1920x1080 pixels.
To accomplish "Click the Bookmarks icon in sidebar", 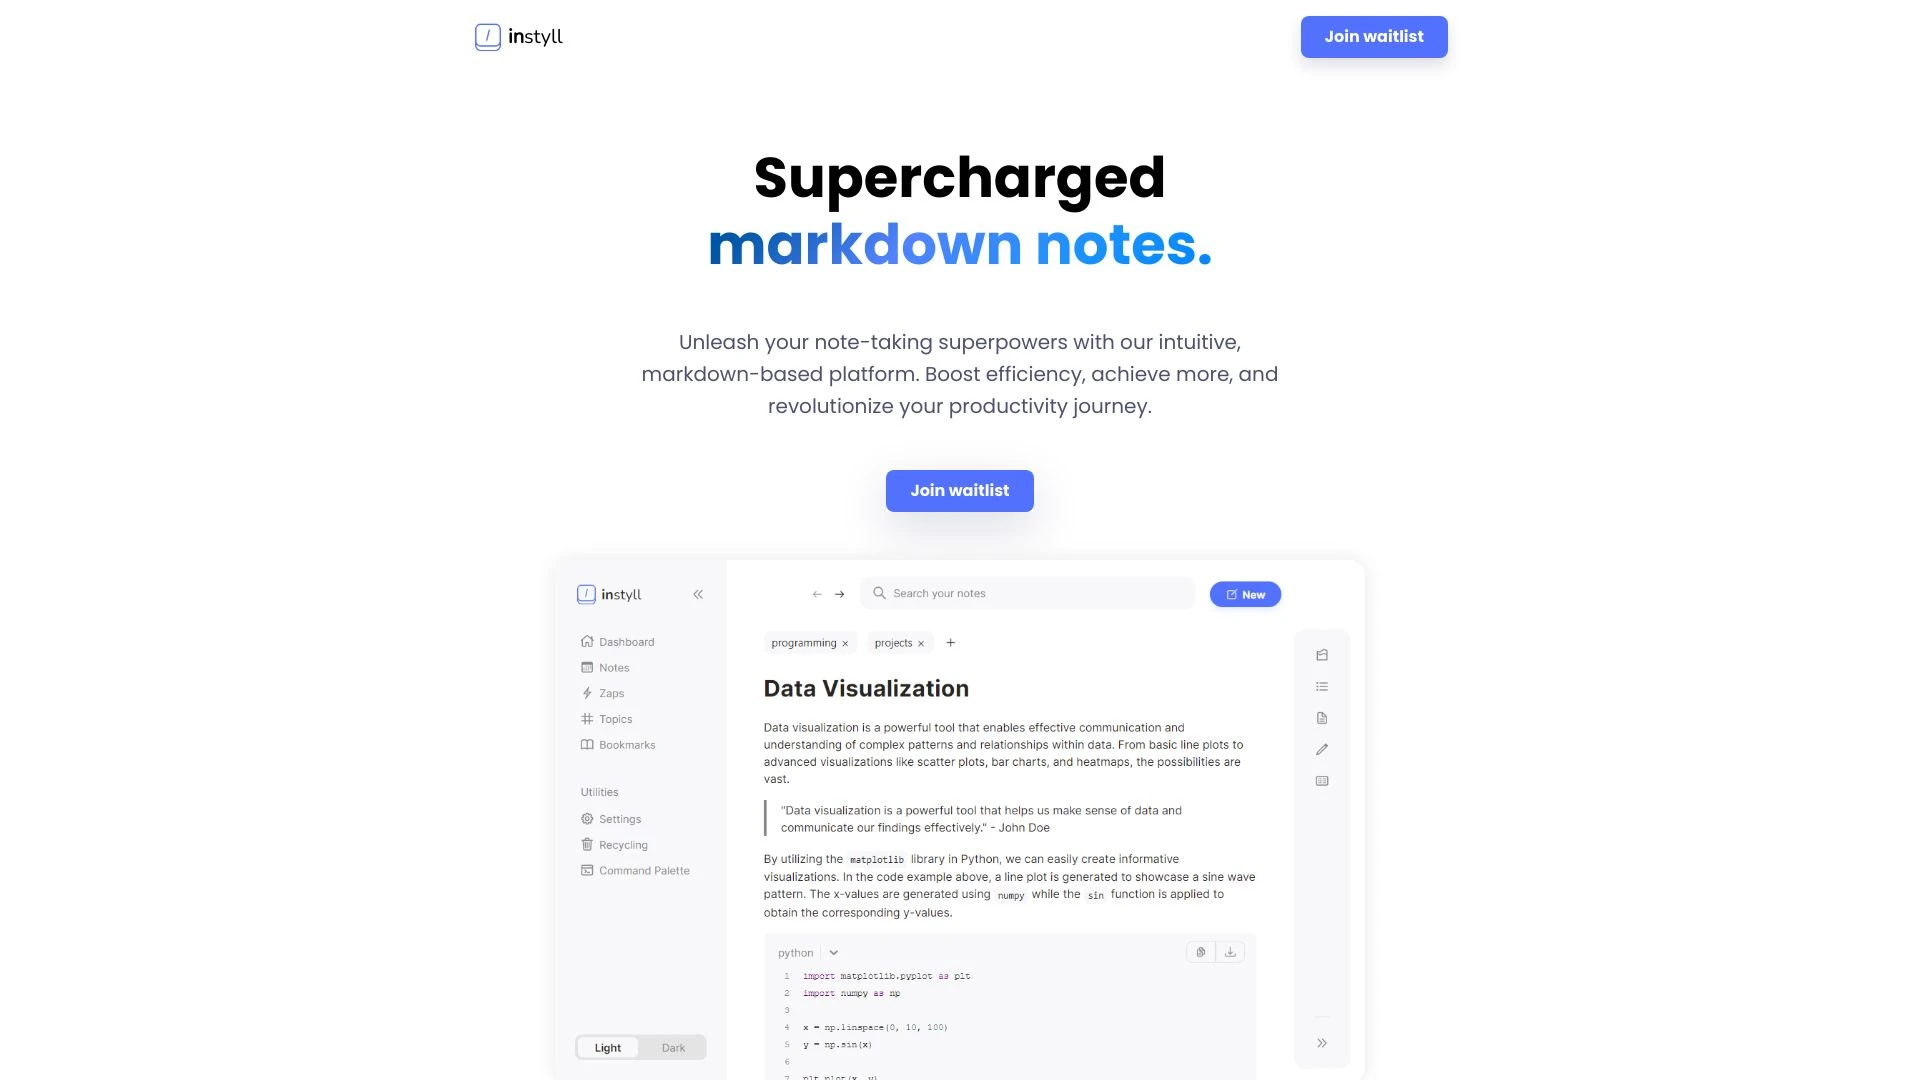I will (x=587, y=744).
